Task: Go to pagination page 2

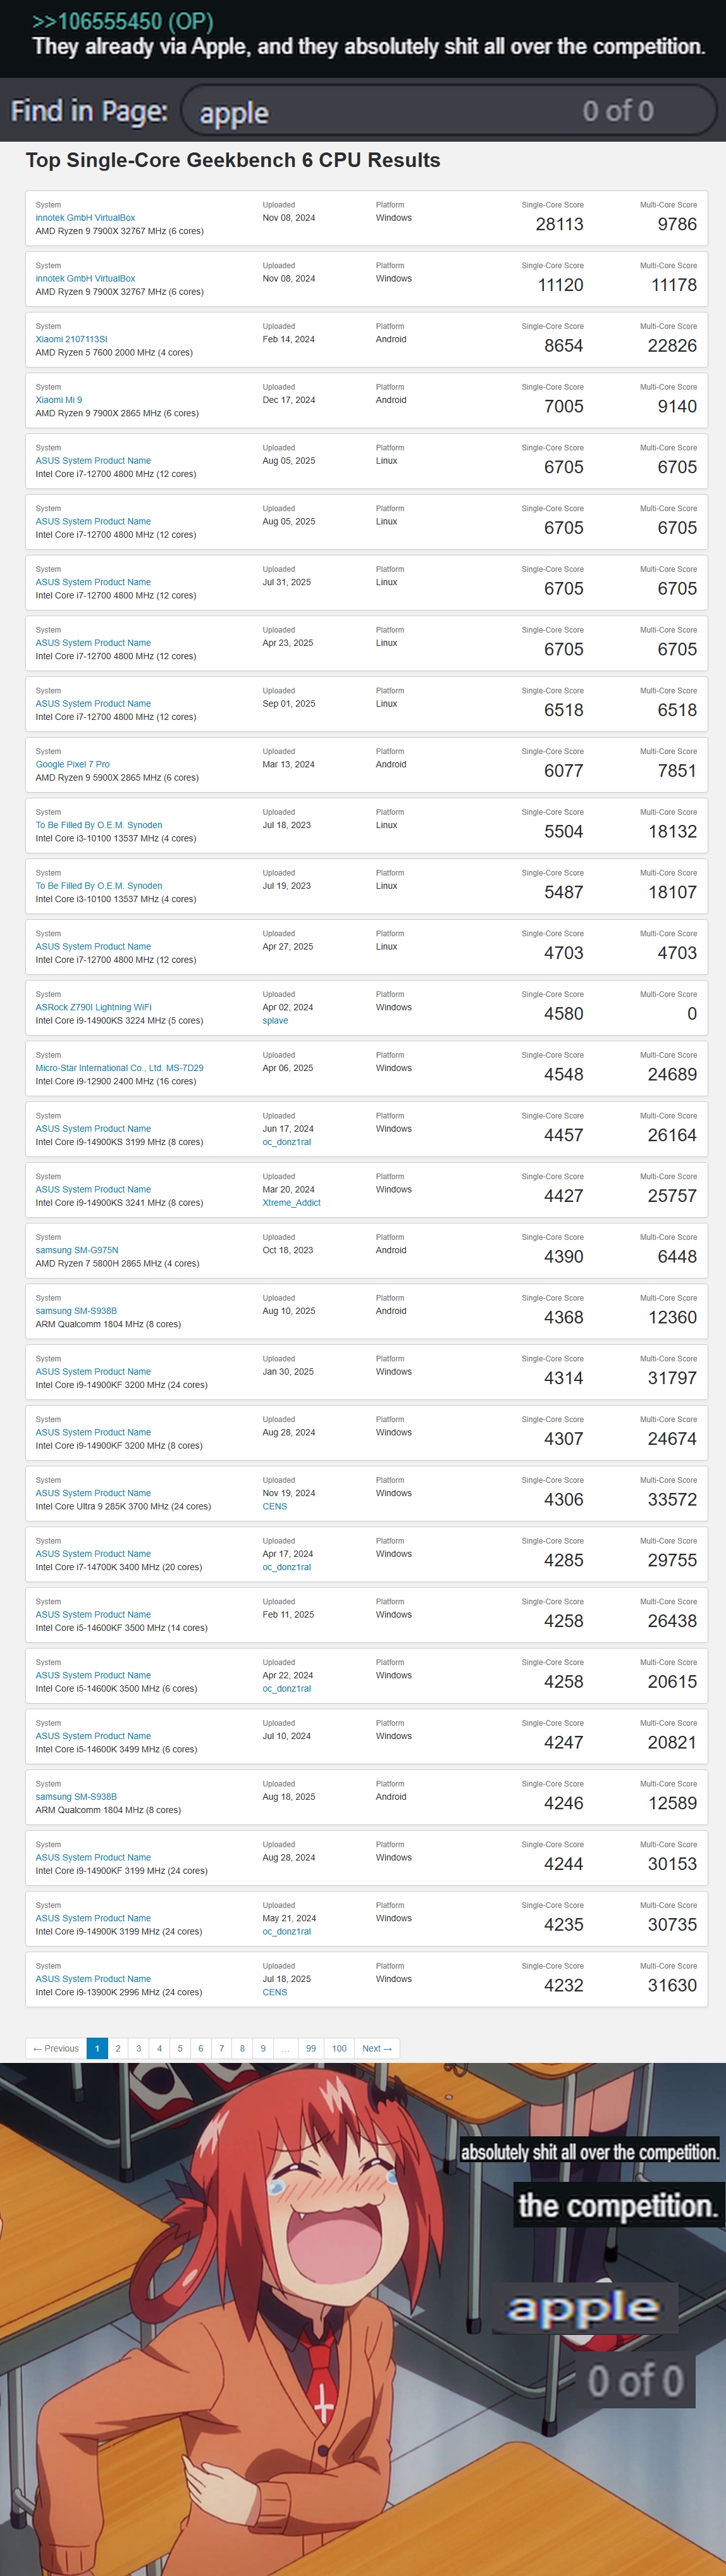Action: (118, 2049)
